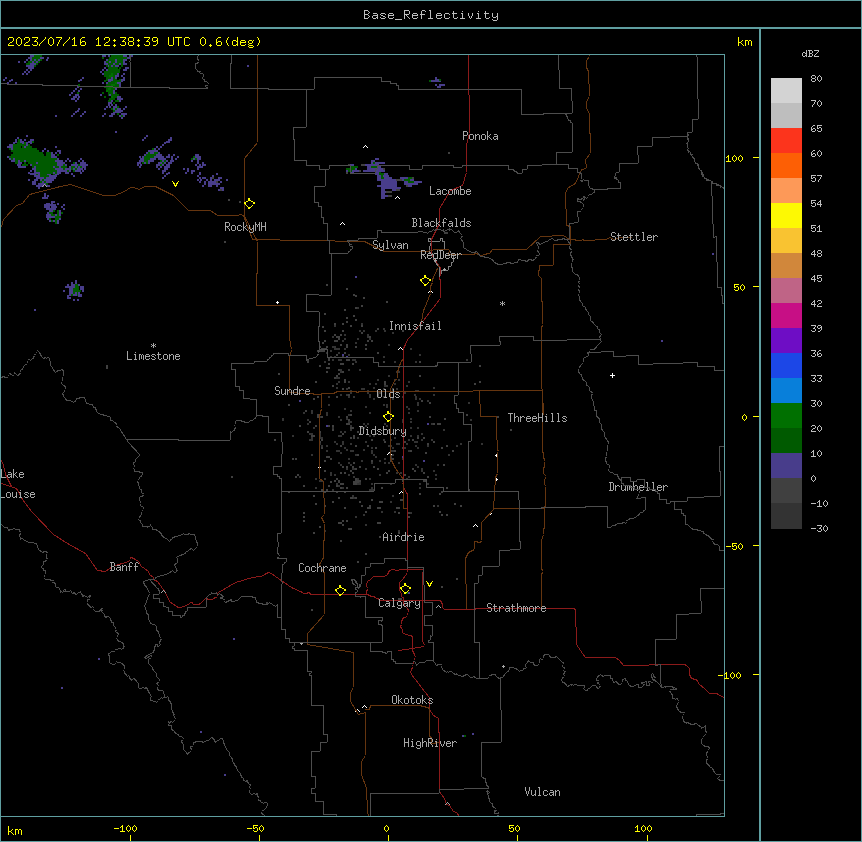Select the Stettler label
862x842 pixels.
(634, 237)
